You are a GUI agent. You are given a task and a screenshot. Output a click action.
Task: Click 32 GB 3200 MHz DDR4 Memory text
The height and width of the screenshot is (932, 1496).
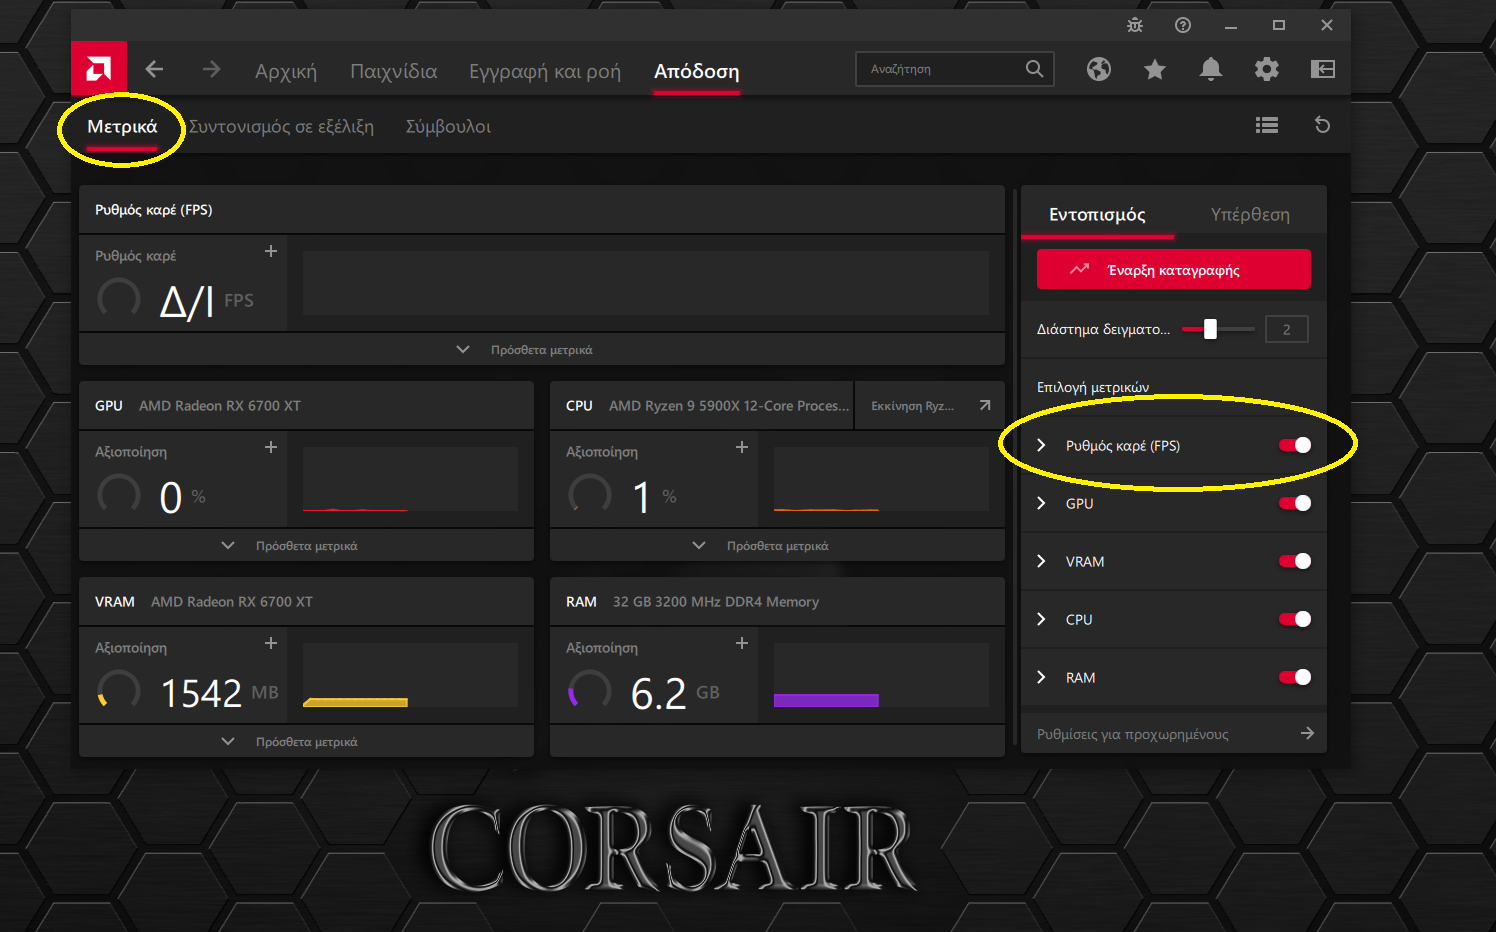[716, 602]
